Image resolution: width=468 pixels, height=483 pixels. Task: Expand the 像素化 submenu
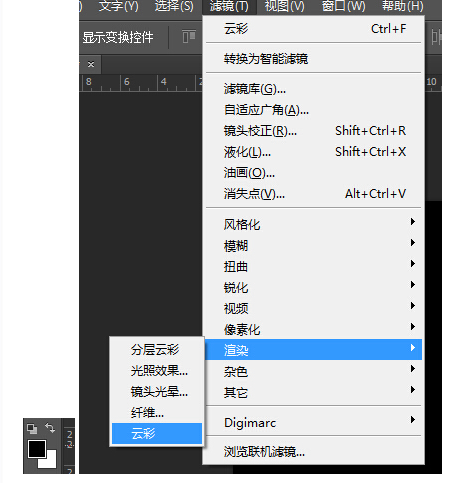314,329
